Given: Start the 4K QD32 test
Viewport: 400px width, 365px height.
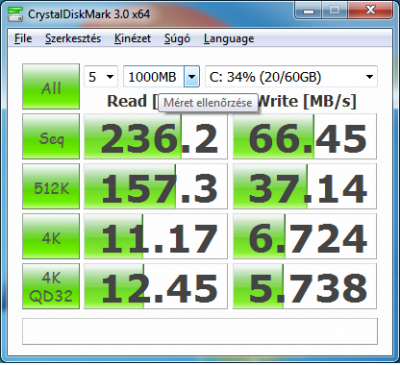Looking at the screenshot, I should 51,286.
